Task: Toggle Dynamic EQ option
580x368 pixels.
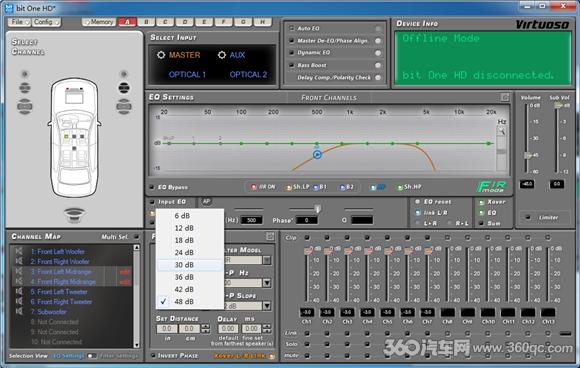Action: (378, 53)
